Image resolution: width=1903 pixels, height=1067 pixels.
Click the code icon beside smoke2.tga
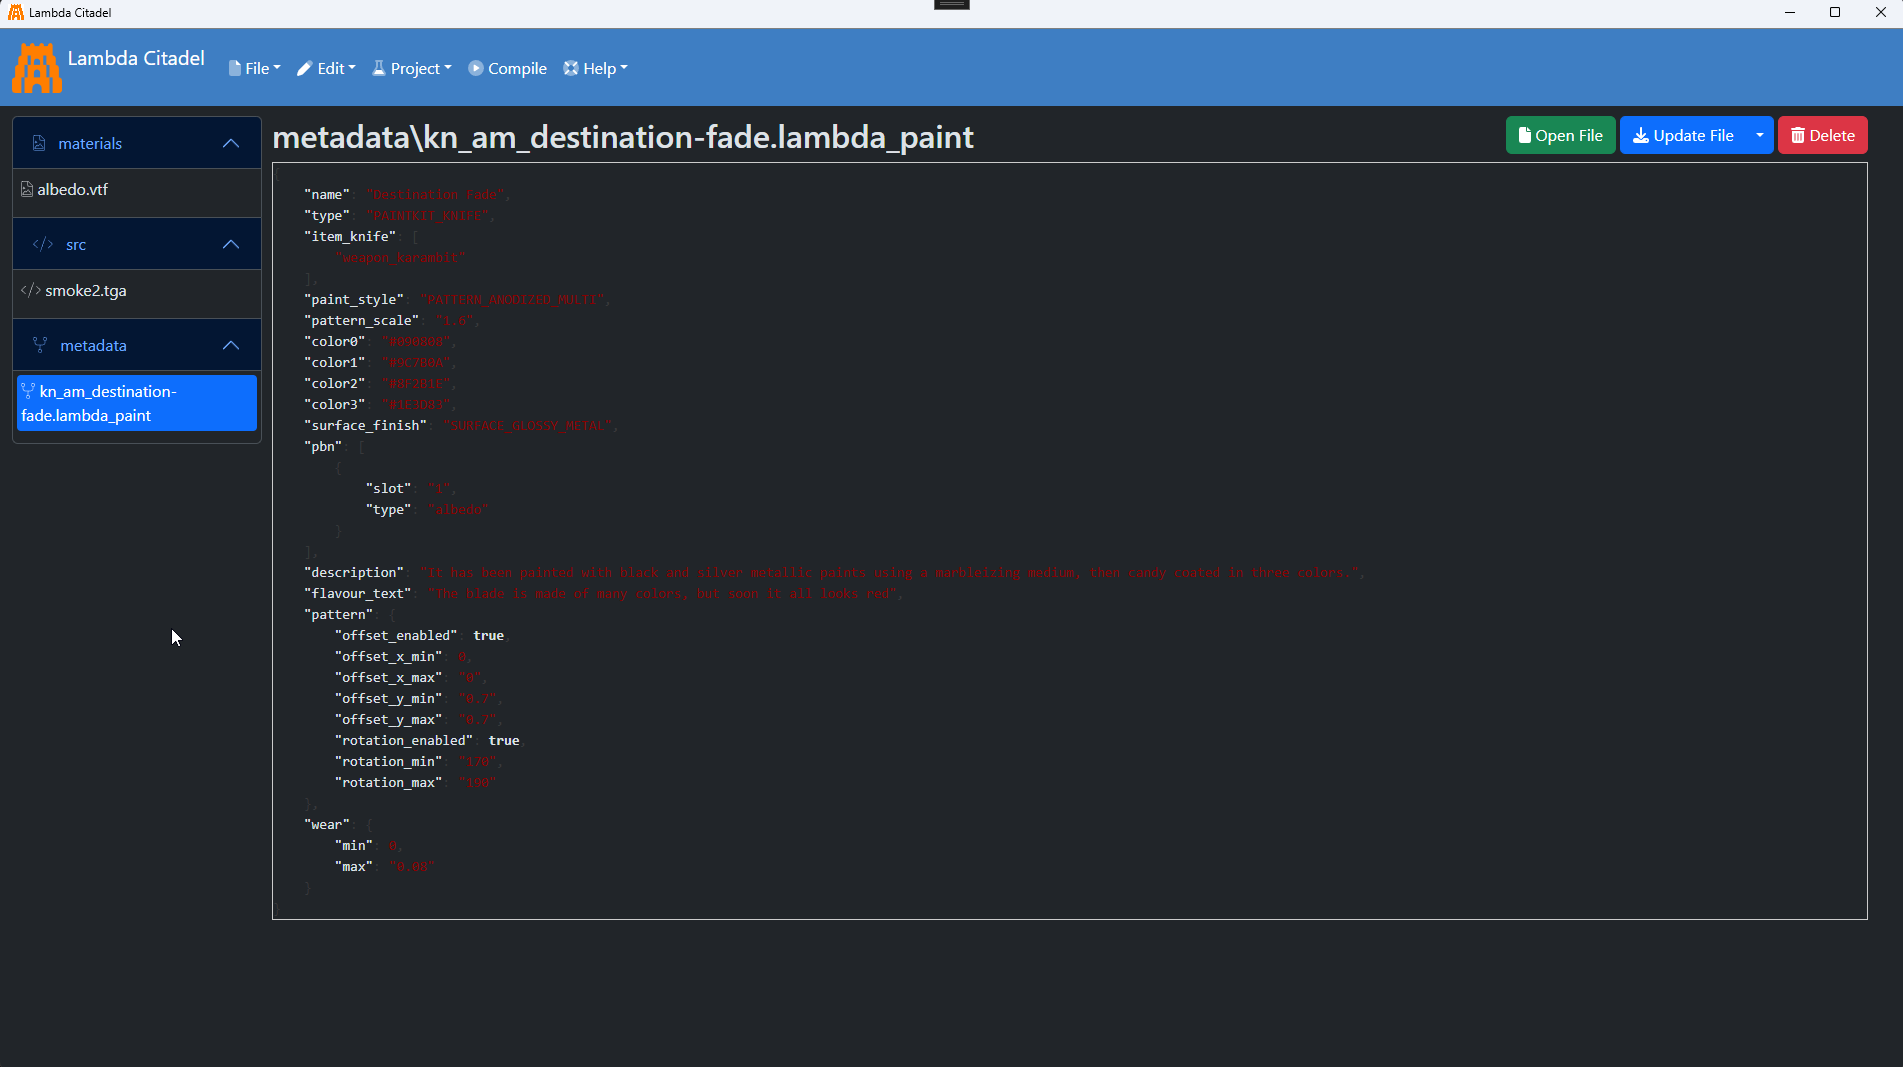click(x=31, y=290)
